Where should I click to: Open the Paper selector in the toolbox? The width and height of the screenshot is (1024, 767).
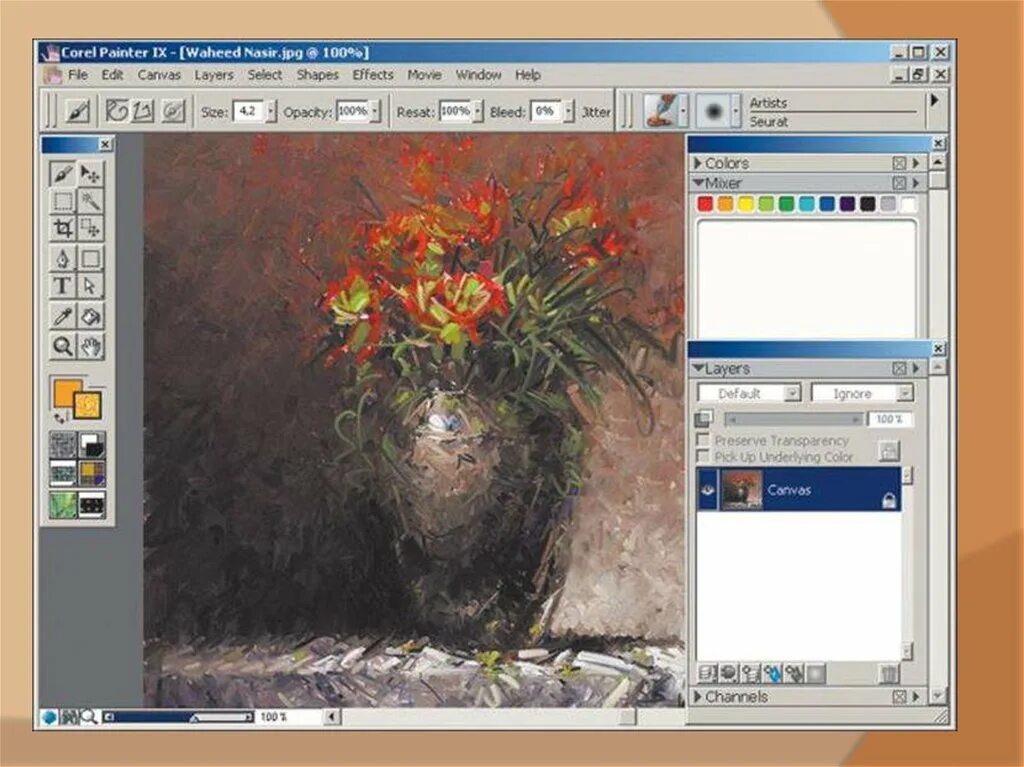coord(63,444)
